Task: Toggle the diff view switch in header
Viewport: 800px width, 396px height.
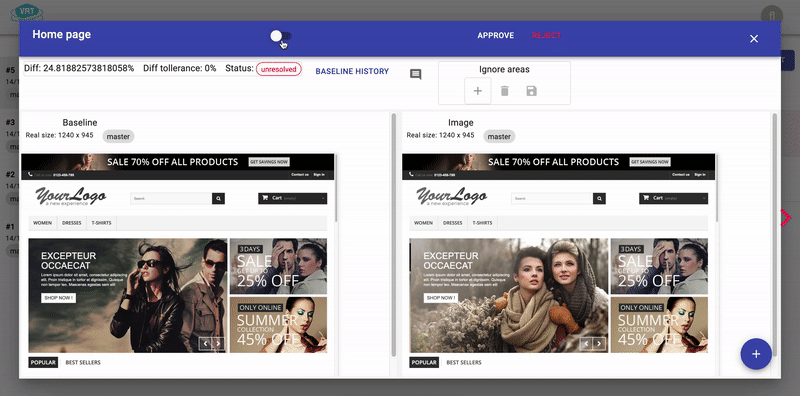Action: 281,36
